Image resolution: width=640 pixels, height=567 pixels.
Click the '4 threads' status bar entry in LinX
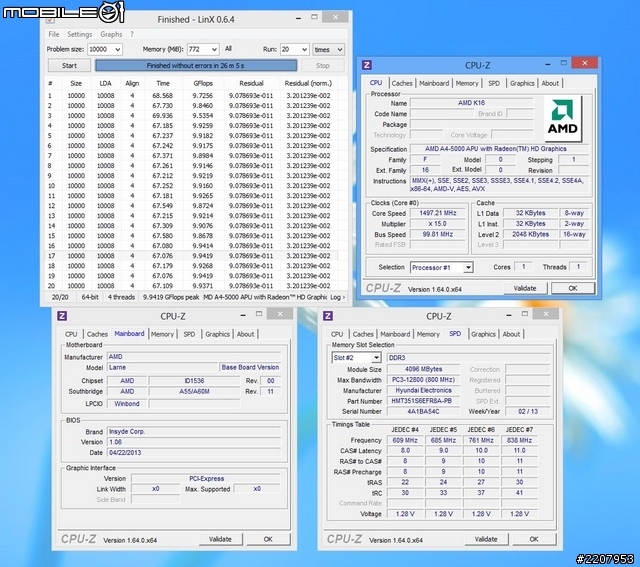point(121,297)
